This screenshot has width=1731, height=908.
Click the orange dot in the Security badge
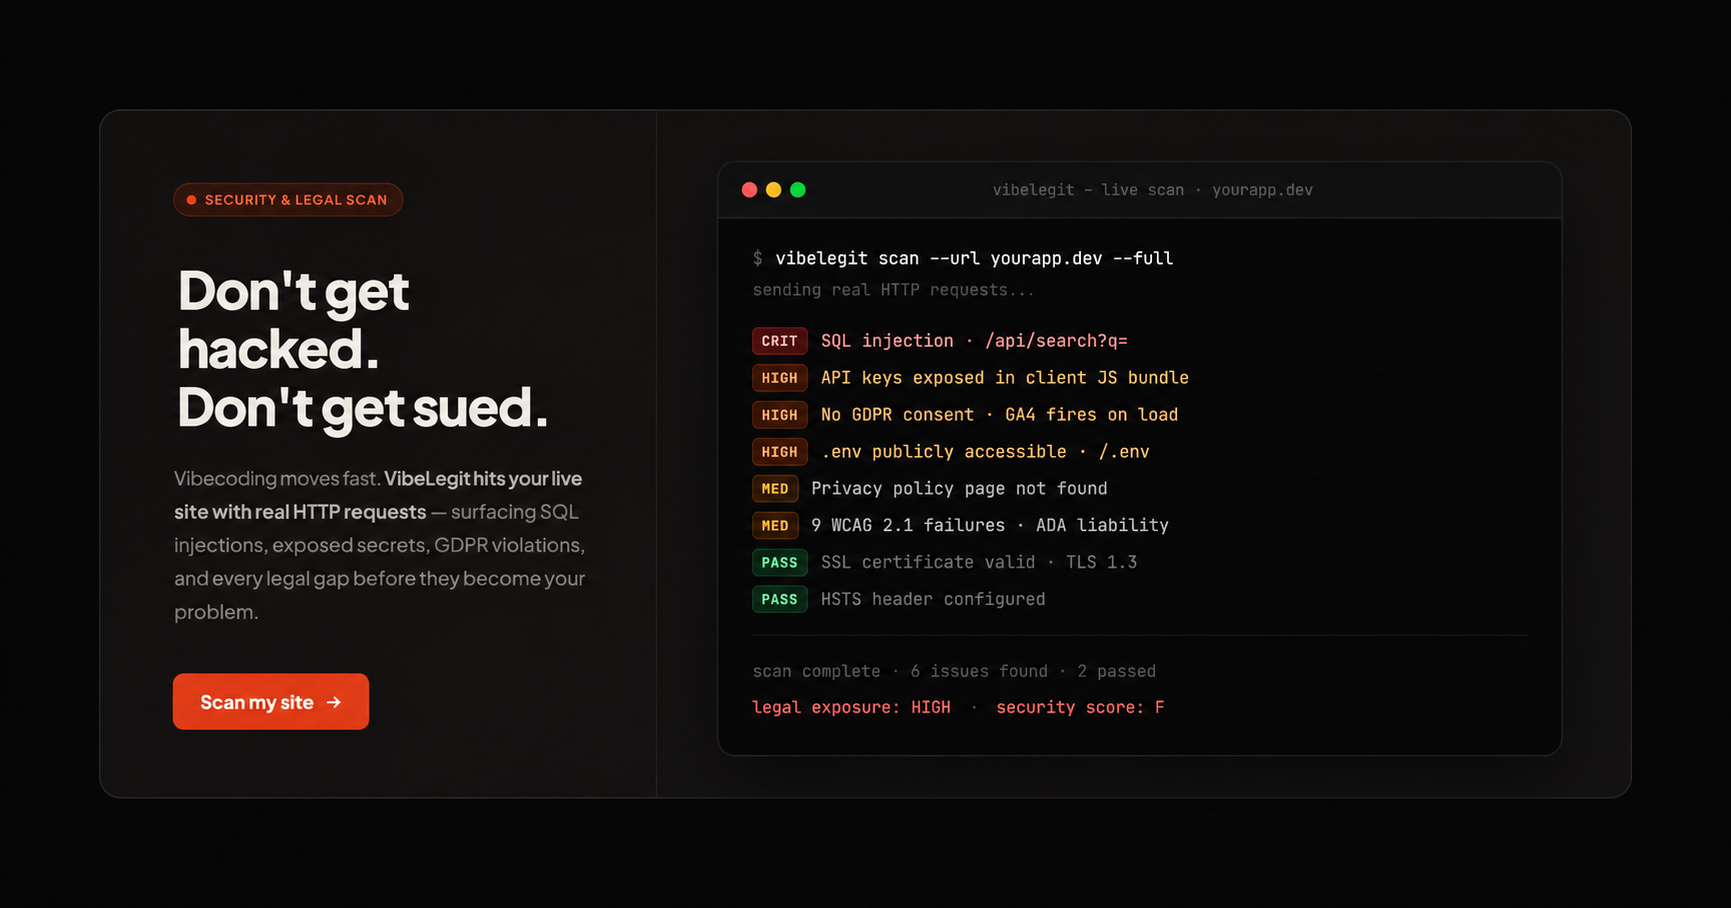pyautogui.click(x=191, y=200)
